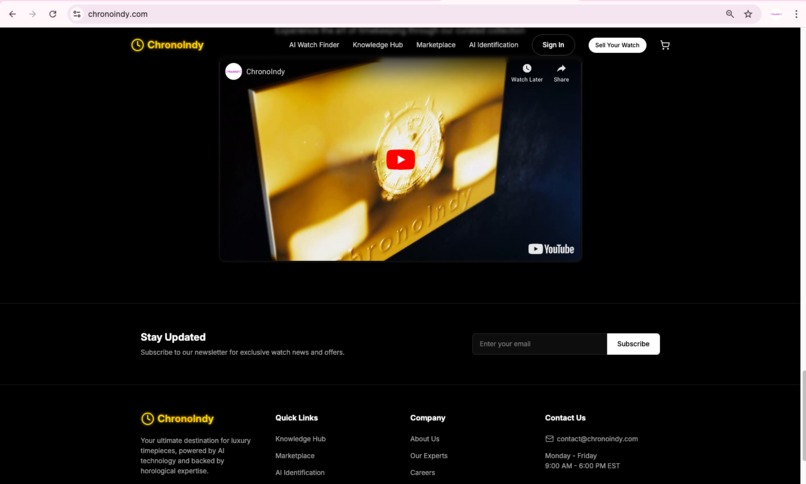Click the YouTube logo on the video
The width and height of the screenshot is (806, 484).
(551, 249)
